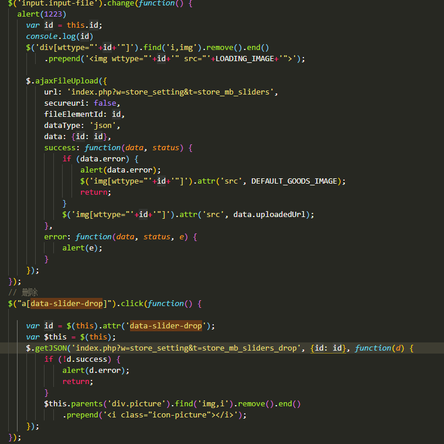Click 'return;' below alert(d.error)
The width and height of the screenshot is (444, 444).
(78, 382)
